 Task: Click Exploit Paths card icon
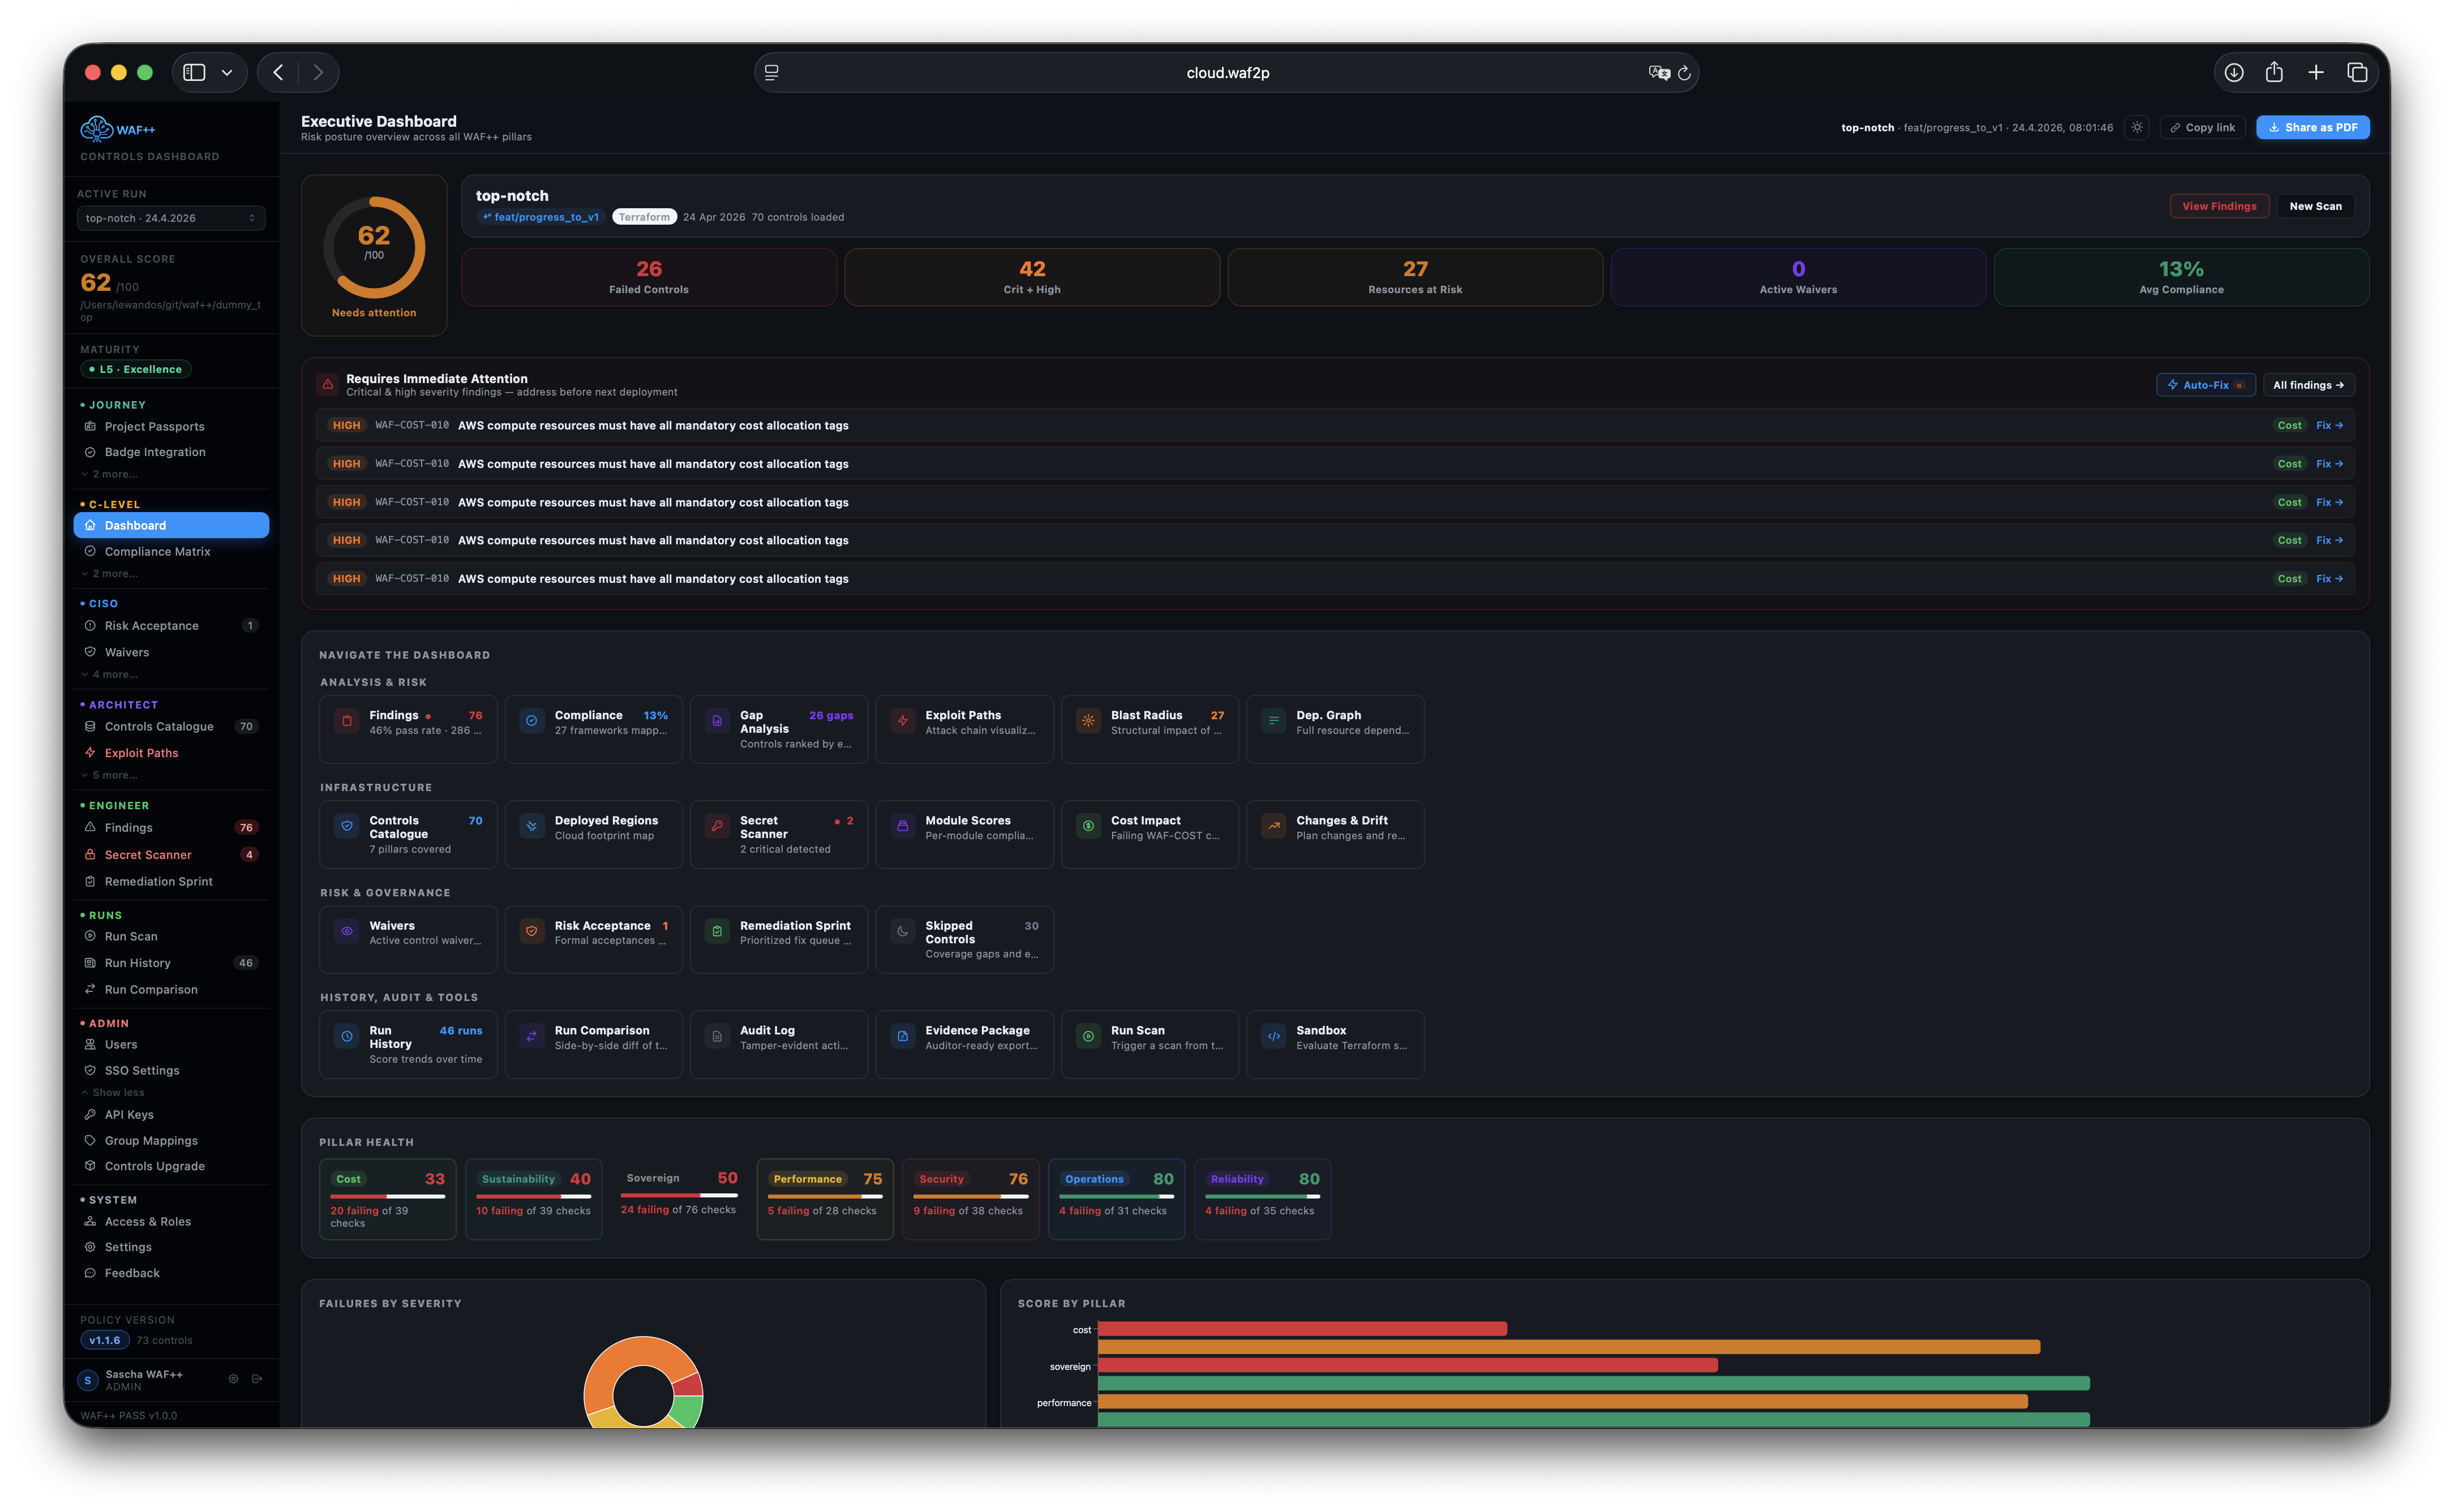(903, 721)
